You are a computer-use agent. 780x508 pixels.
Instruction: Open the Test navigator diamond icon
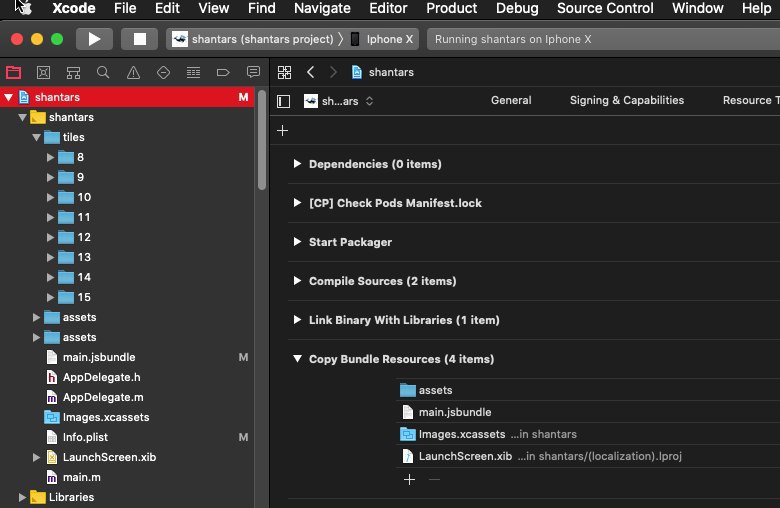pyautogui.click(x=163, y=73)
